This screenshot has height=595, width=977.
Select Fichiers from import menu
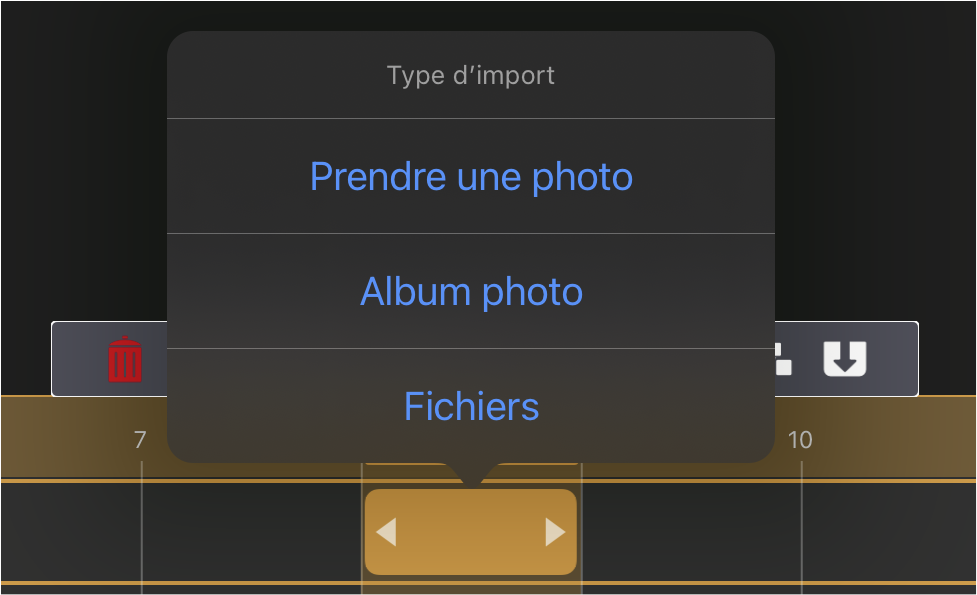471,406
